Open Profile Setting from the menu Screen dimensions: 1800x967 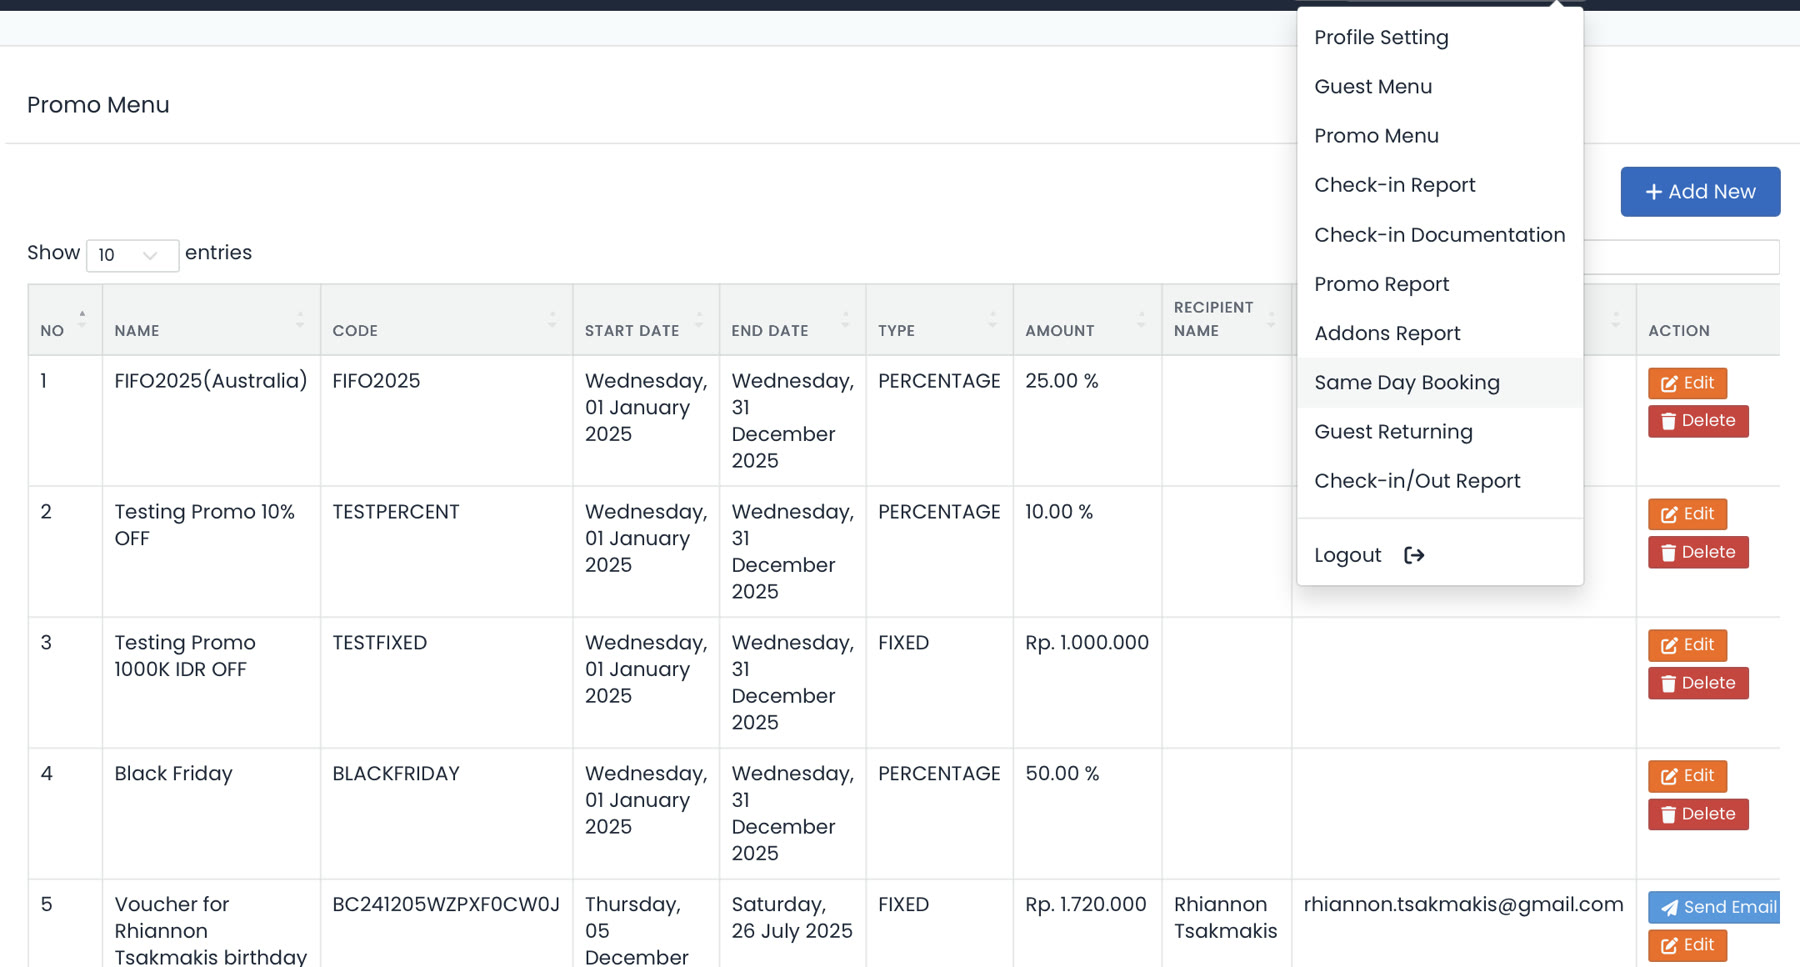coord(1440,37)
